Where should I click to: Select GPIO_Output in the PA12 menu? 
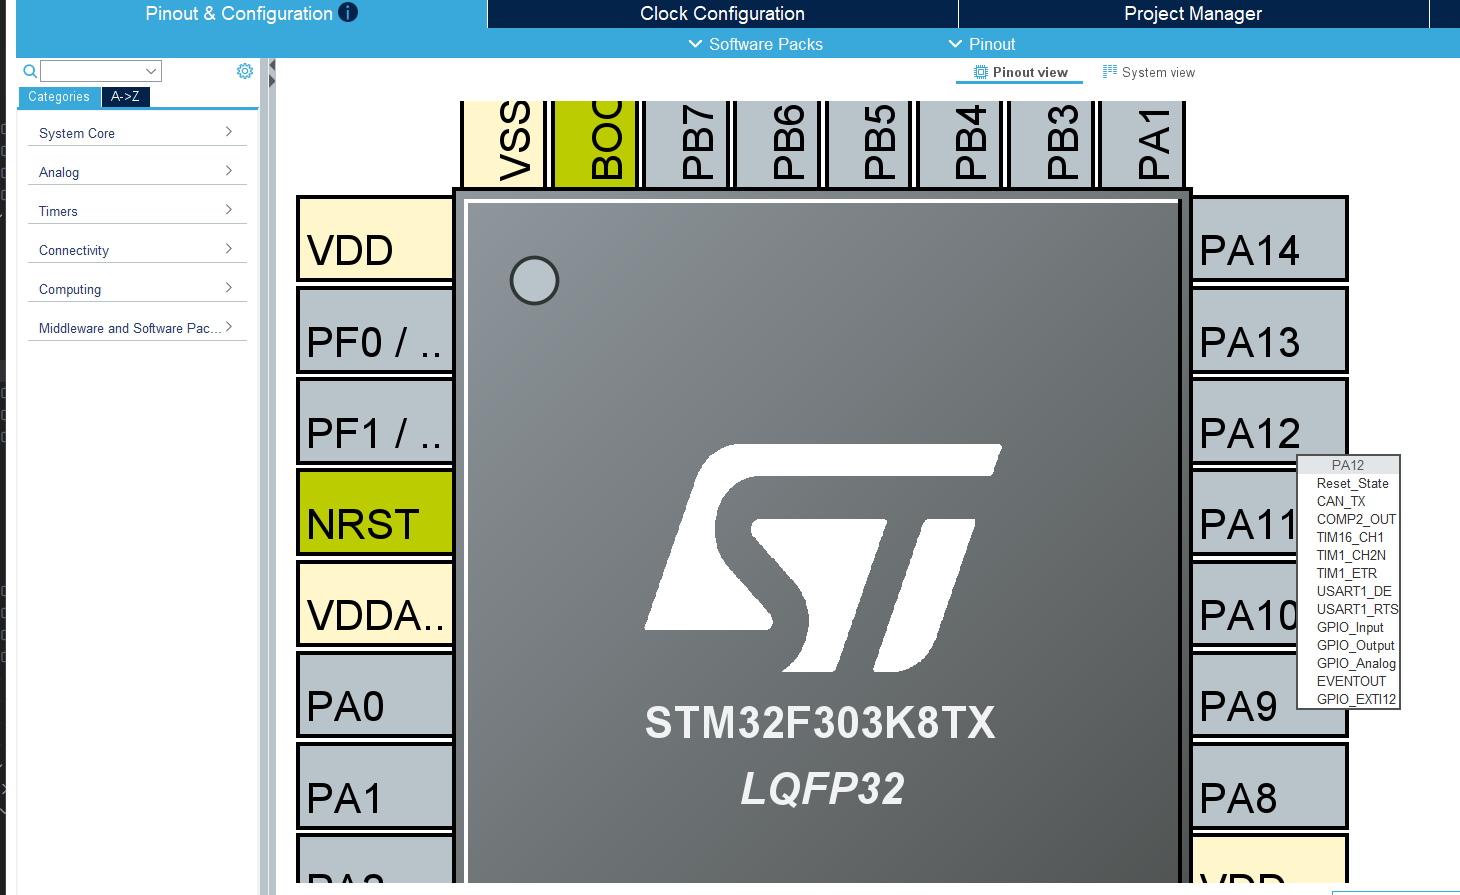coord(1355,645)
